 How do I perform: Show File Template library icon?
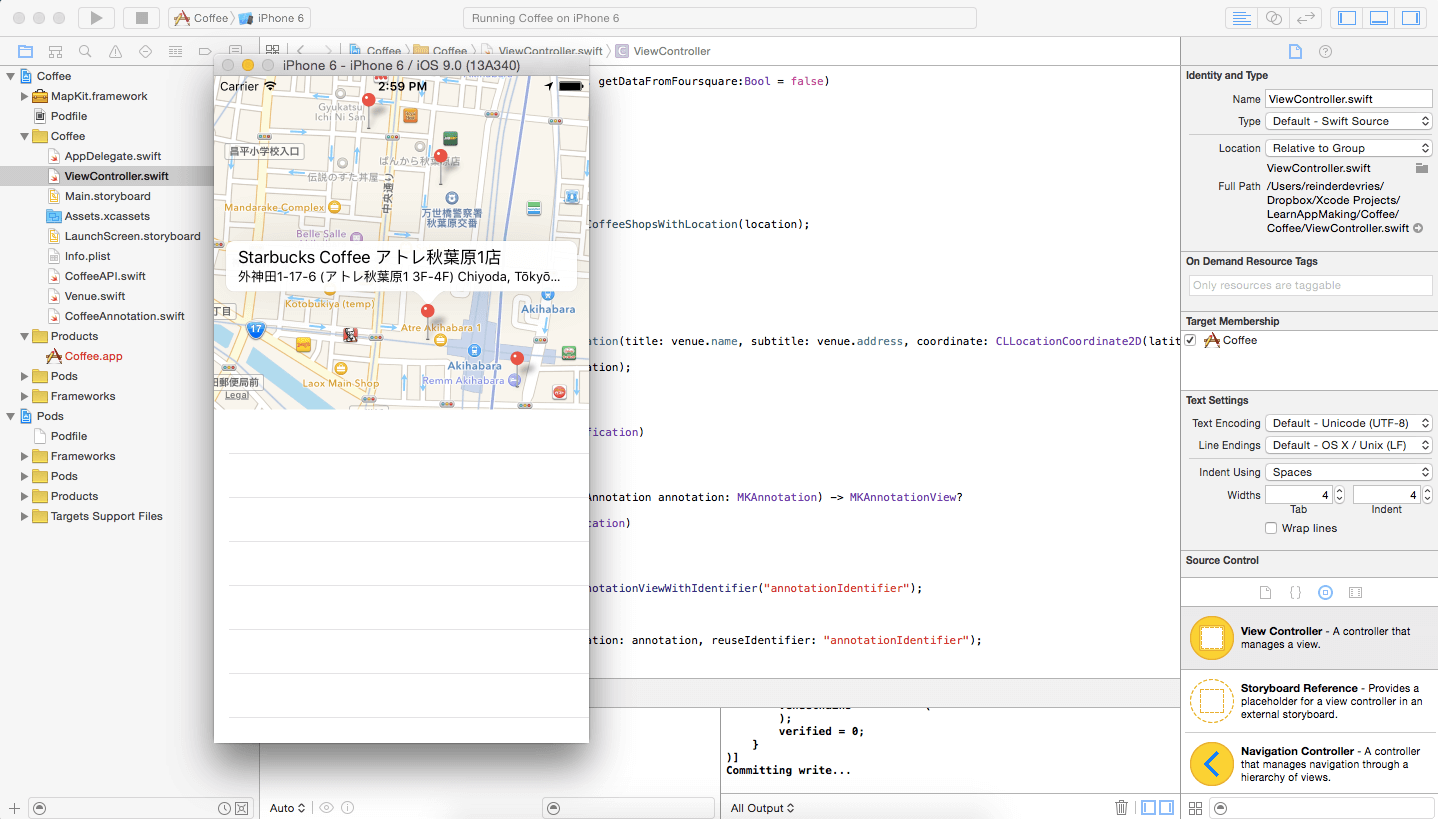coord(1265,592)
